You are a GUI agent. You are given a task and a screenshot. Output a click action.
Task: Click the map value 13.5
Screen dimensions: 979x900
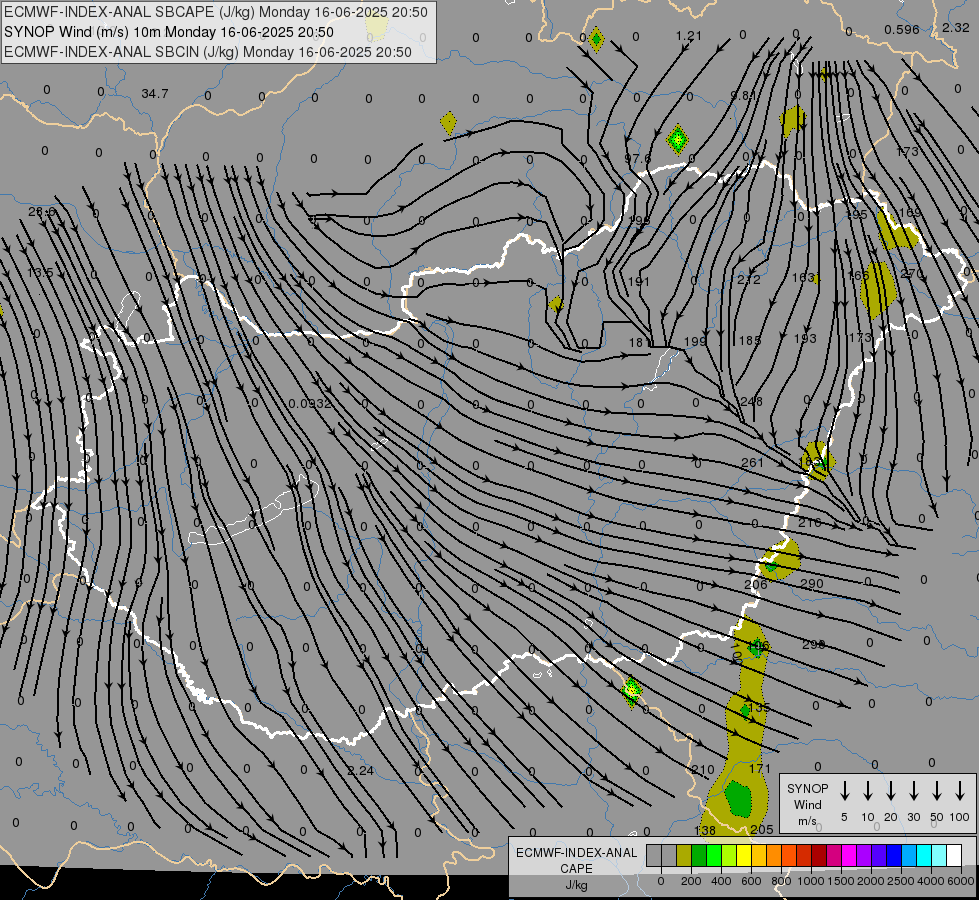(41, 273)
